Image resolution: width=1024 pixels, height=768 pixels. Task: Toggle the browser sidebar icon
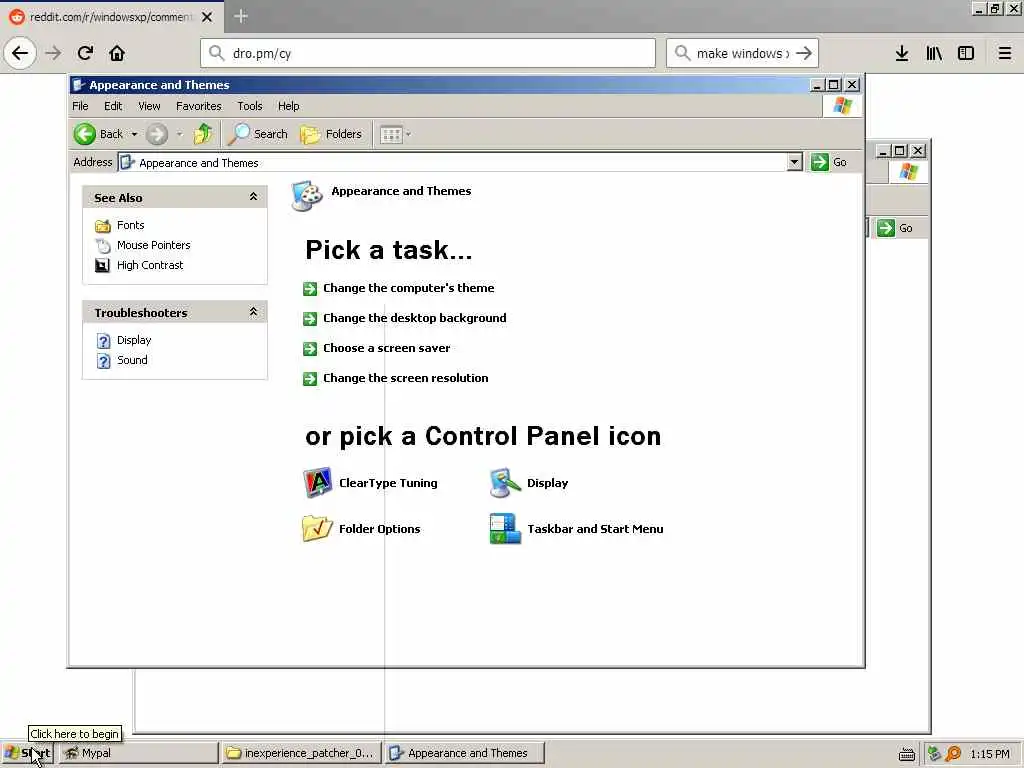pos(966,53)
